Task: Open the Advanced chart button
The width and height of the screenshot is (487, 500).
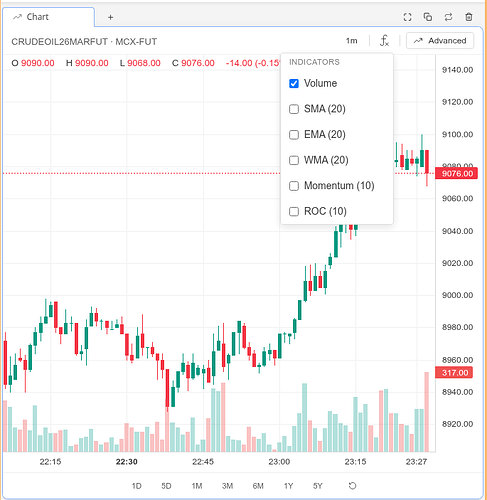Action: 440,41
